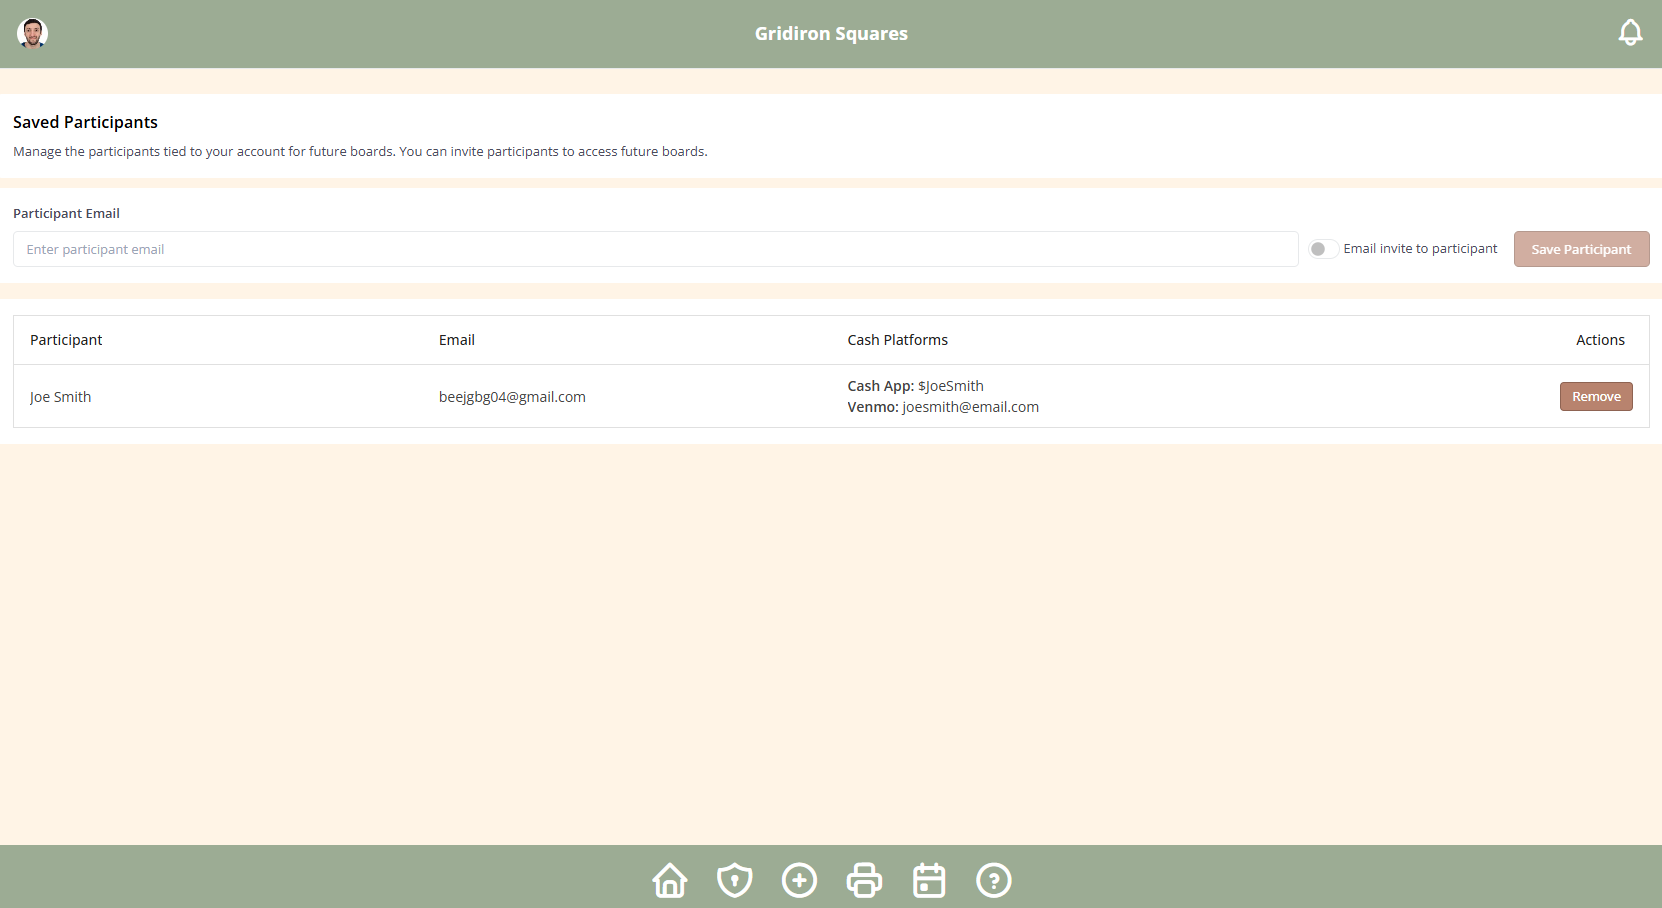Open the printer icon

click(864, 880)
